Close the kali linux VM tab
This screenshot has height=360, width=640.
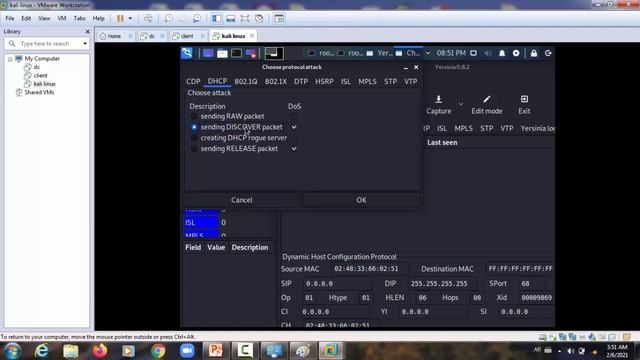pyautogui.click(x=252, y=36)
